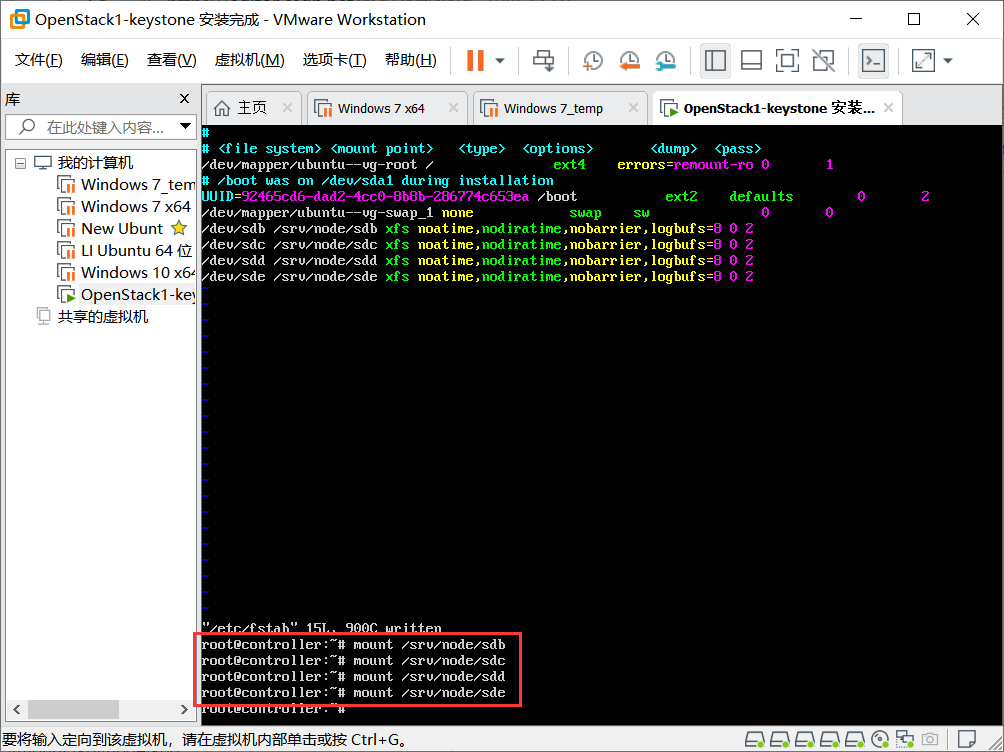Open the 选项卡(T) menu

tap(334, 60)
